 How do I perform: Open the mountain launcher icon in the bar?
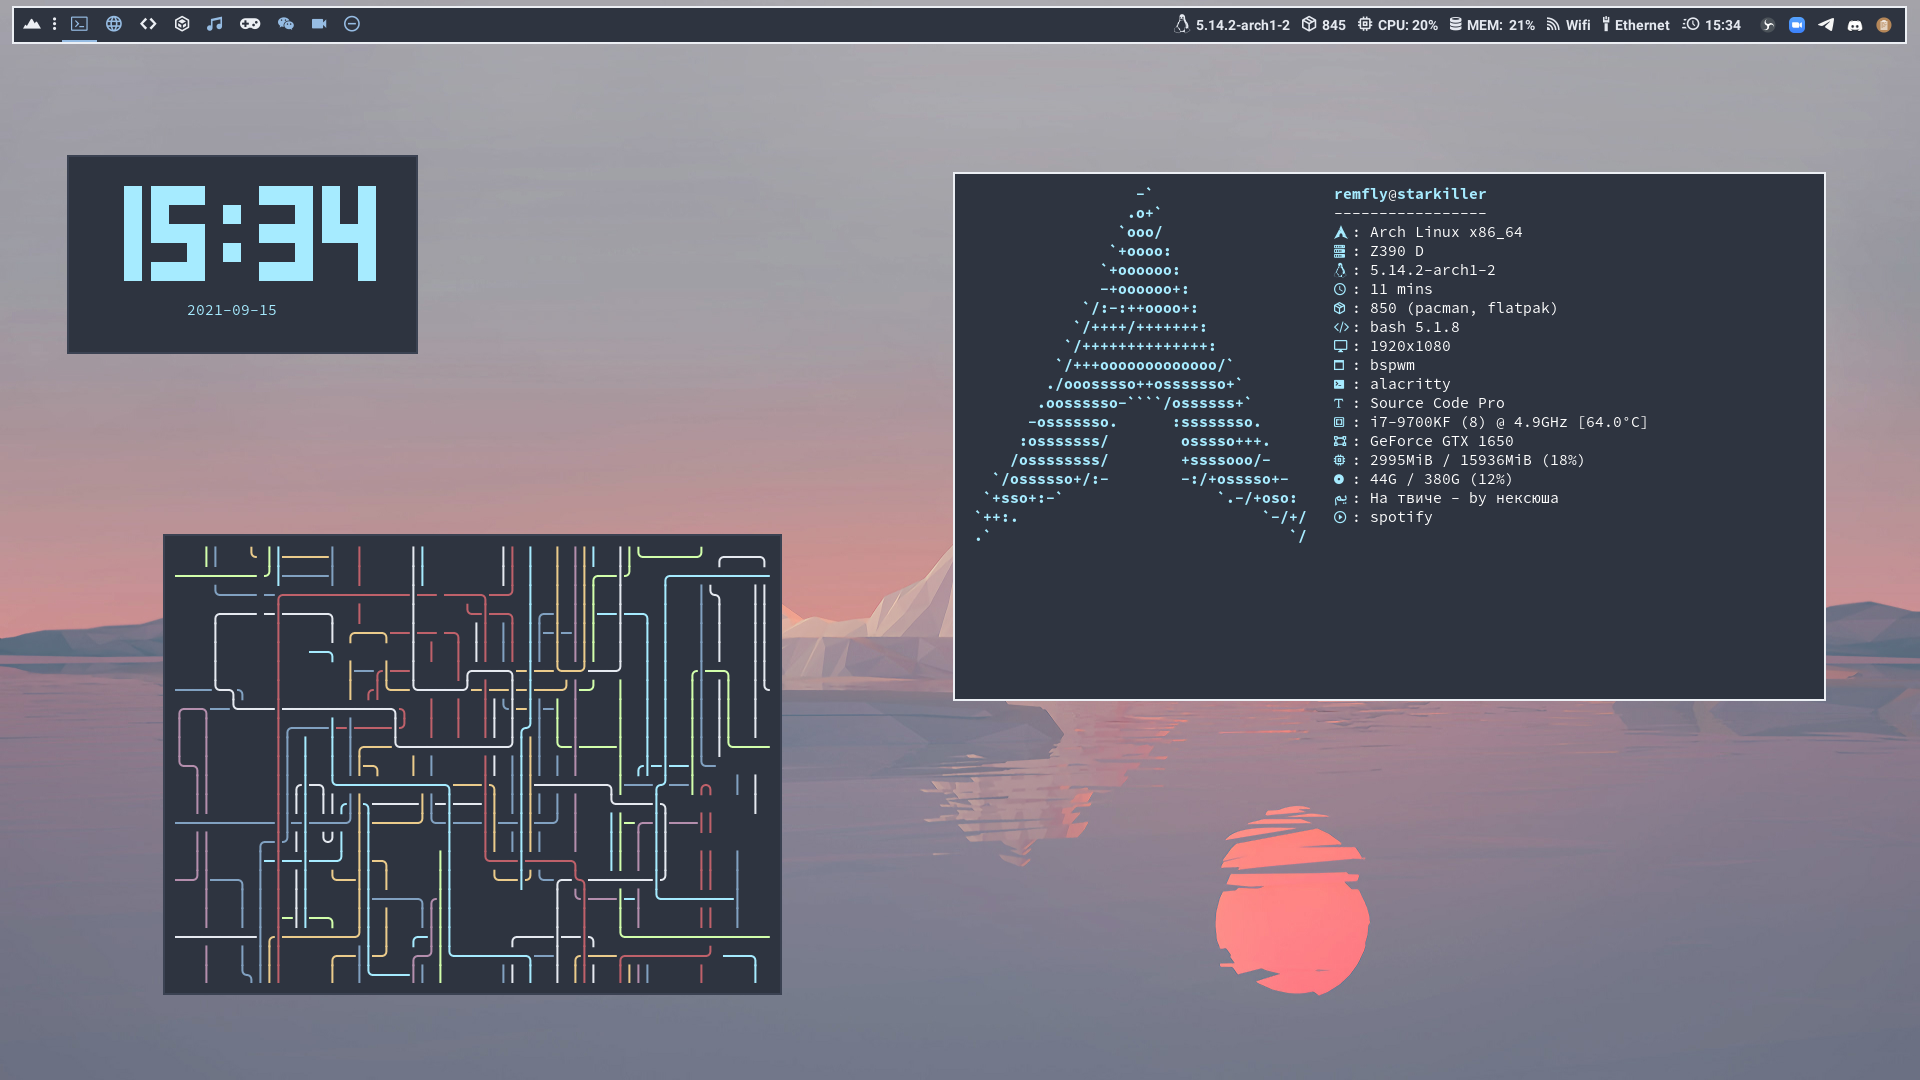pos(32,24)
